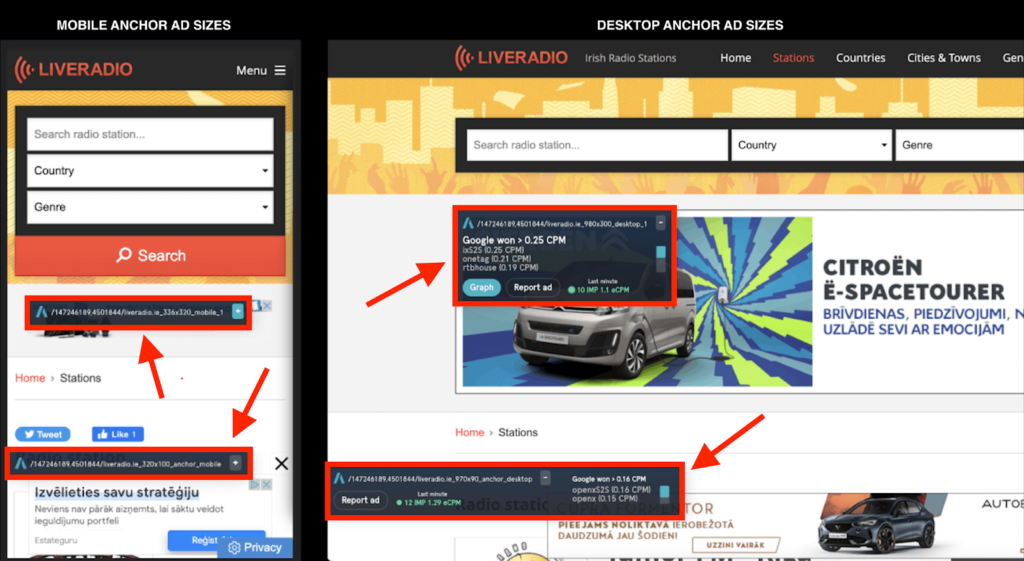This screenshot has height=561, width=1024.
Task: Click the Stations breadcrumb in desktop view
Action: pos(518,432)
